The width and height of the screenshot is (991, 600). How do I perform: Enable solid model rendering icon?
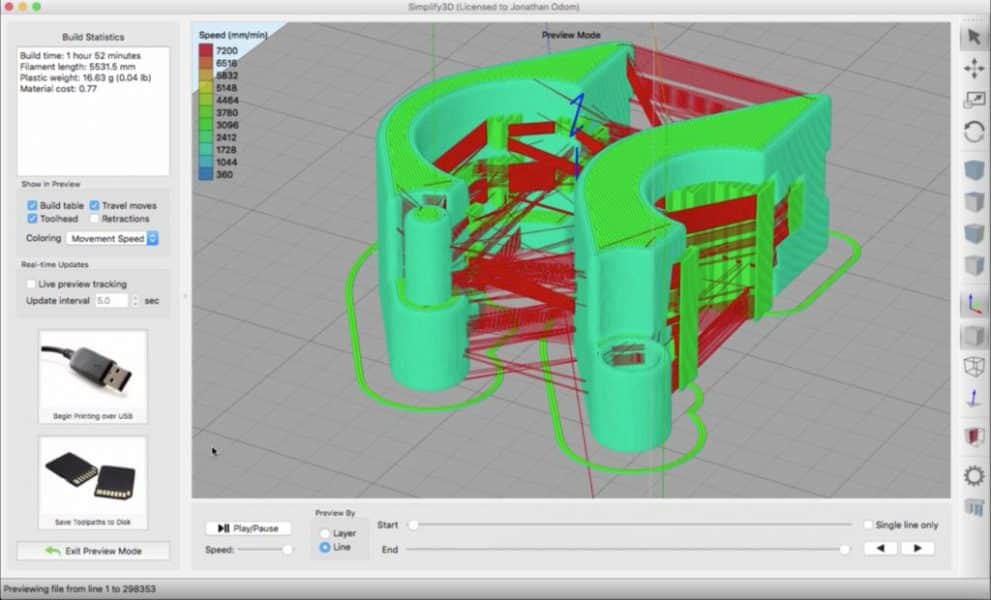tap(974, 336)
